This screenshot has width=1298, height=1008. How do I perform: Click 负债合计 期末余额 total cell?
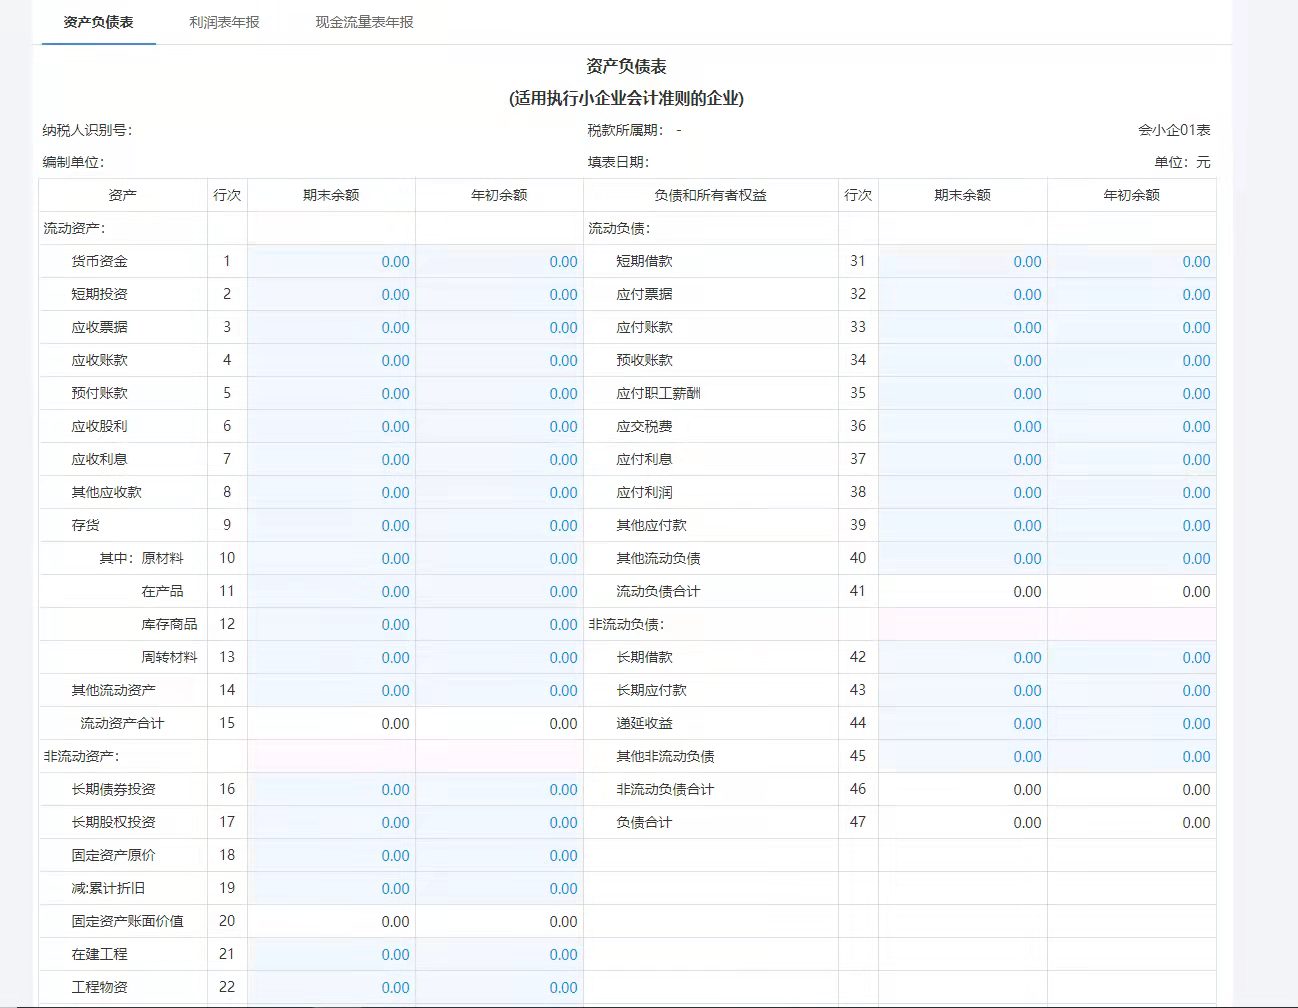[x=962, y=823]
